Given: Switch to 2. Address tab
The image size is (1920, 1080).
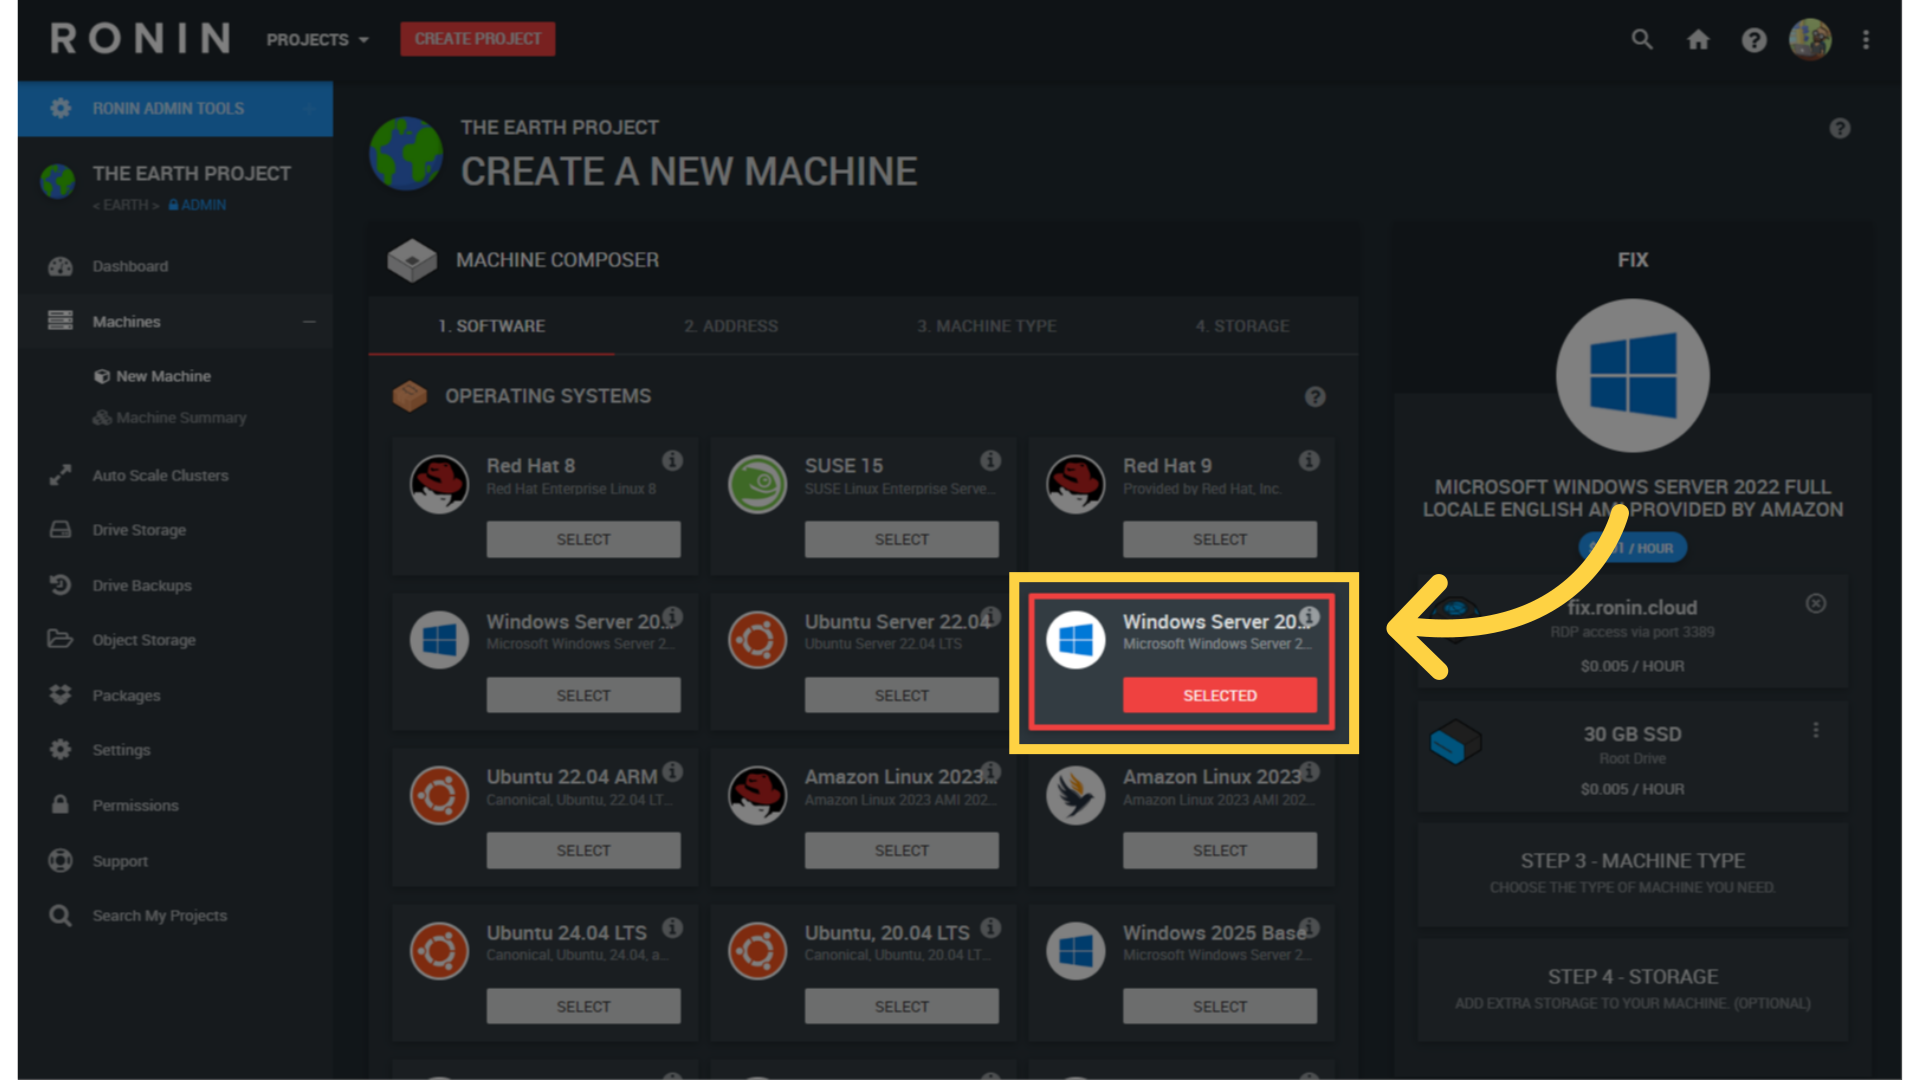Looking at the screenshot, I should pos(731,326).
